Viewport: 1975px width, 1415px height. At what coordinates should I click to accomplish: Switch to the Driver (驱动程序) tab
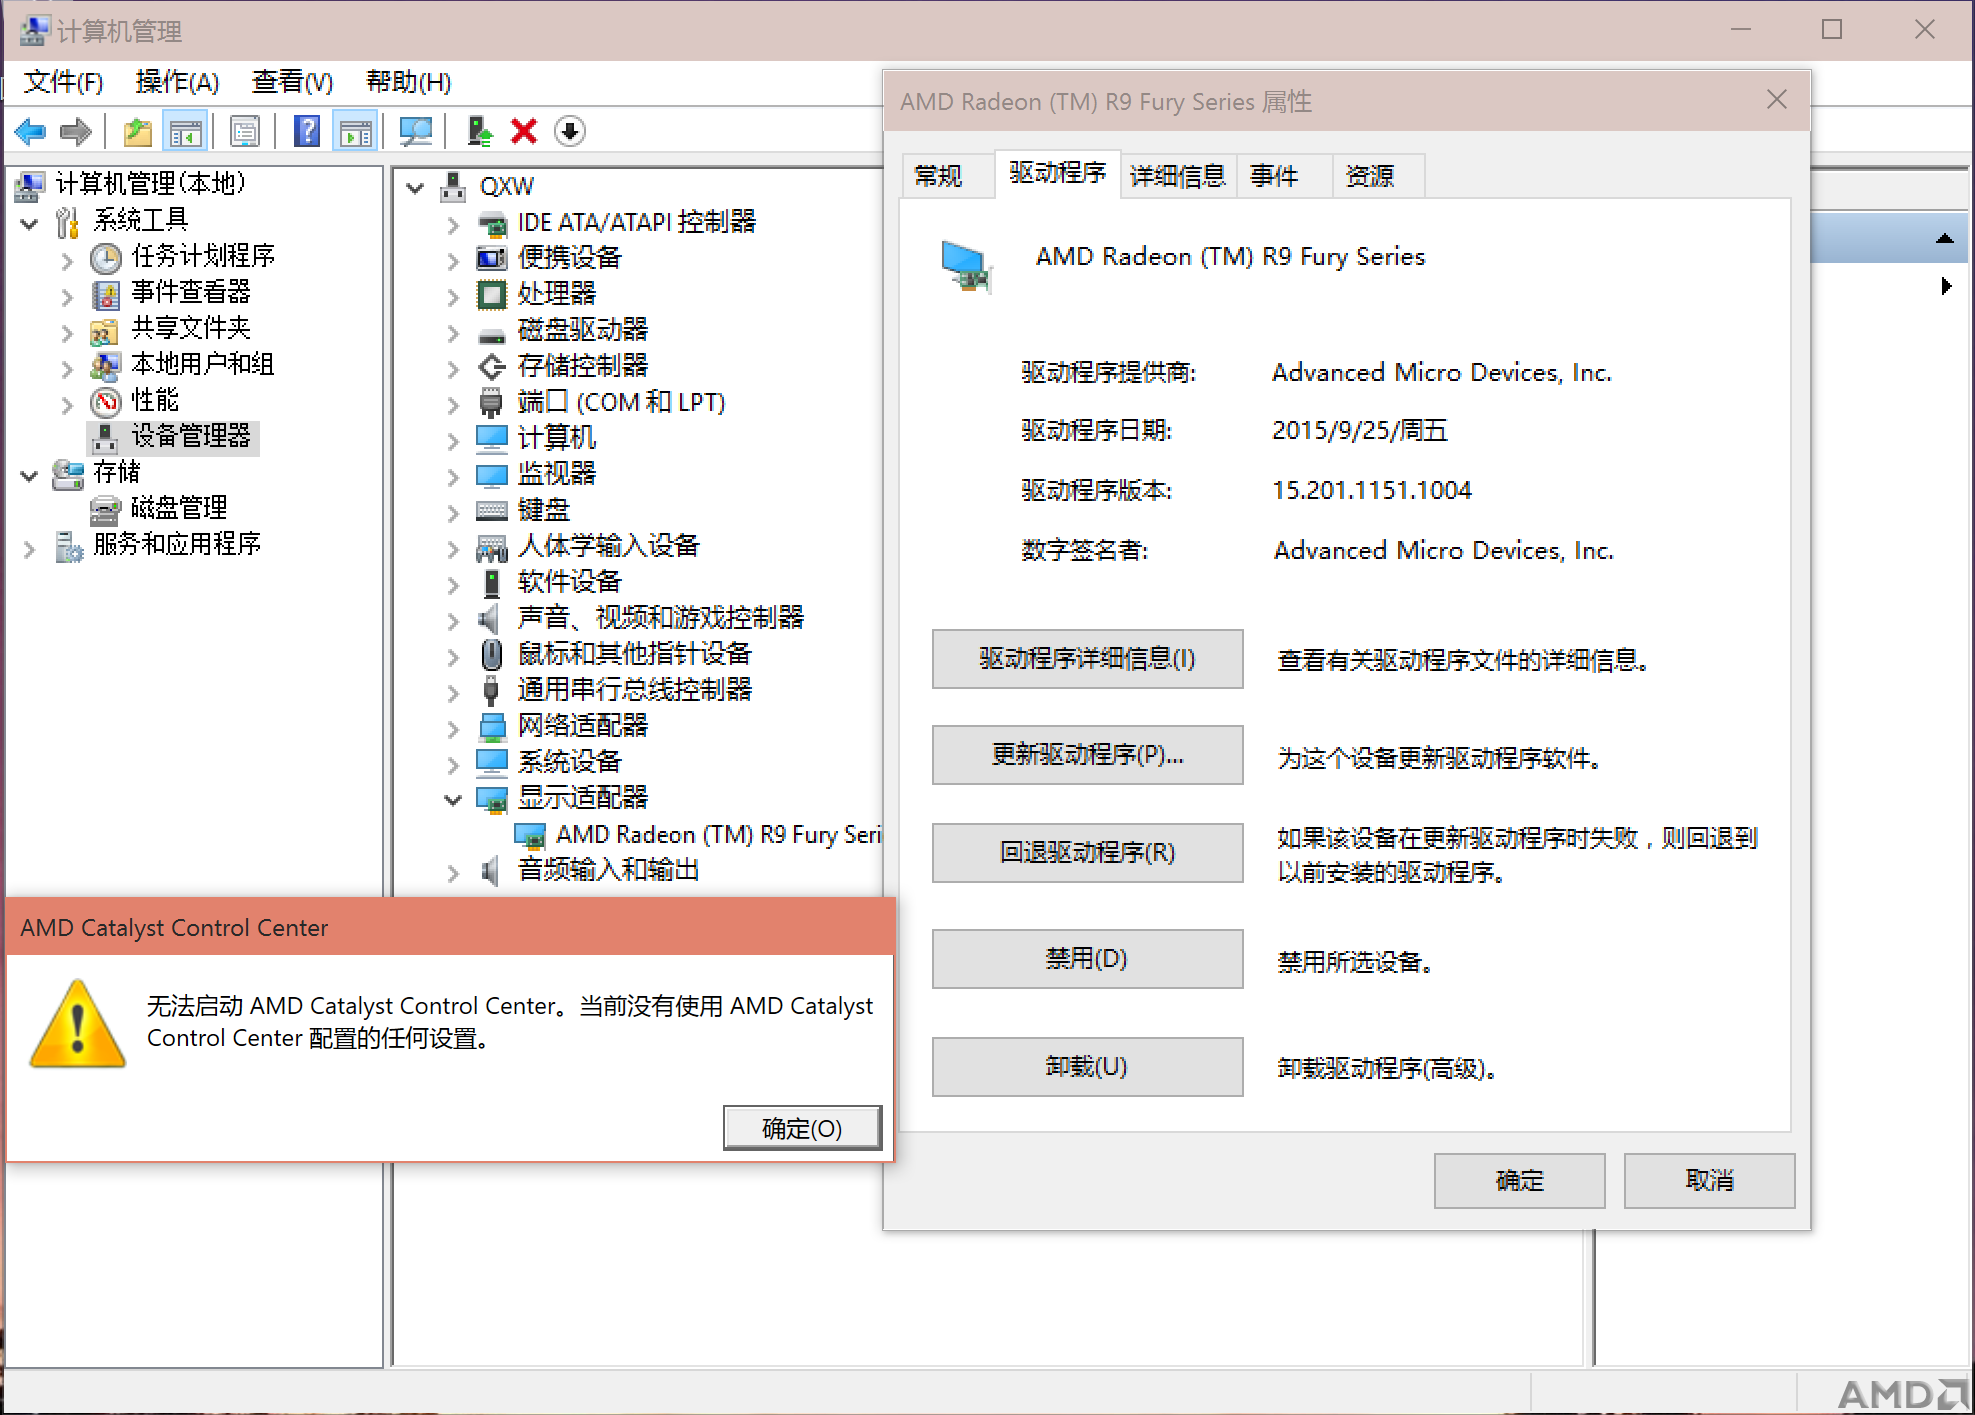tap(1058, 174)
